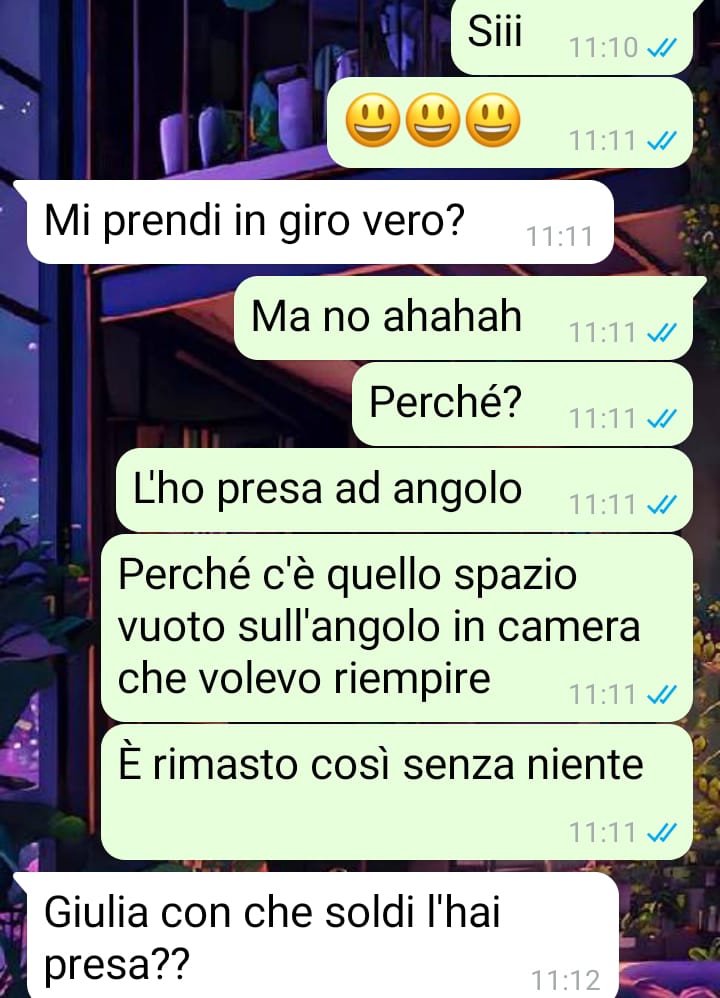This screenshot has width=720, height=998.
Task: Tap the first grinning emoji
Action: pyautogui.click(x=372, y=120)
